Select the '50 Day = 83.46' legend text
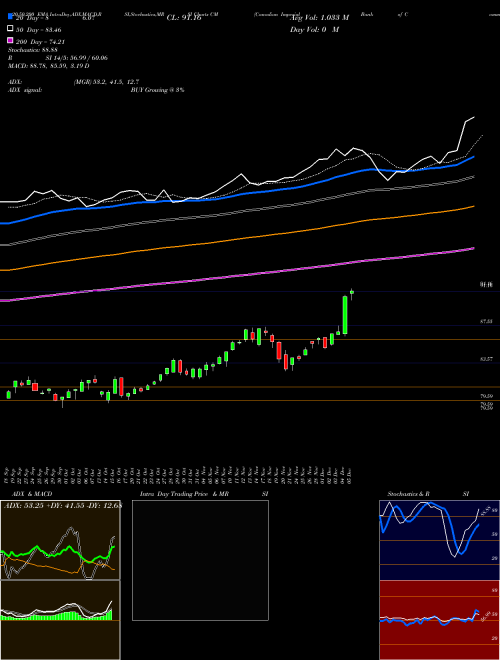The image size is (500, 660). [x=39, y=30]
